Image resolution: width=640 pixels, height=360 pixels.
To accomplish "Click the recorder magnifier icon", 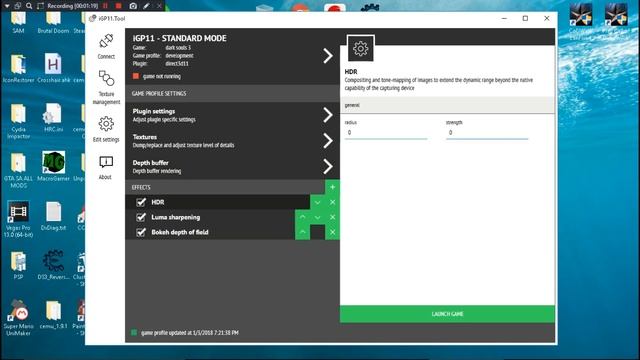I will point(29,6).
